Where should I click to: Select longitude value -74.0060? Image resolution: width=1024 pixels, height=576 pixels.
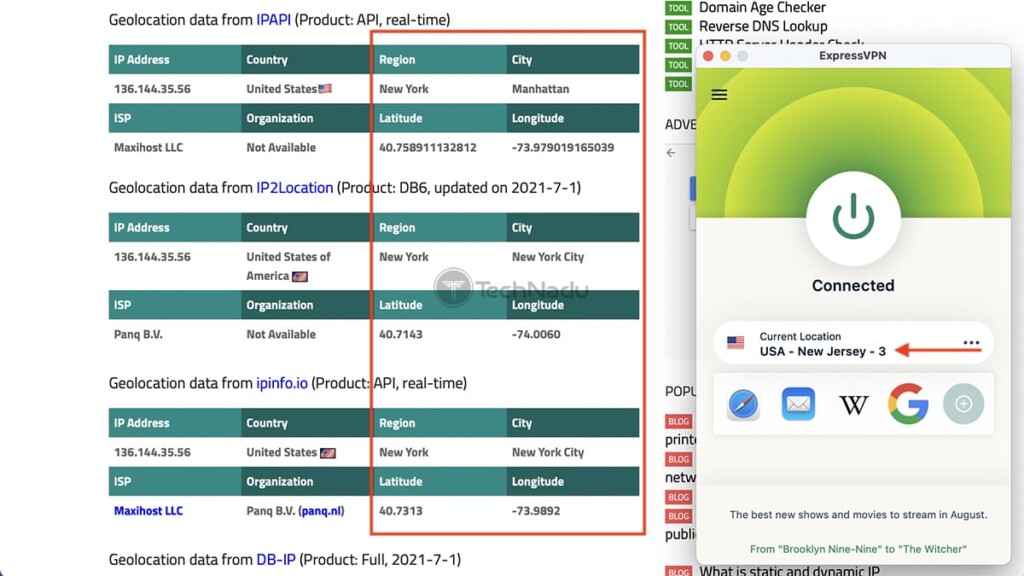click(536, 334)
